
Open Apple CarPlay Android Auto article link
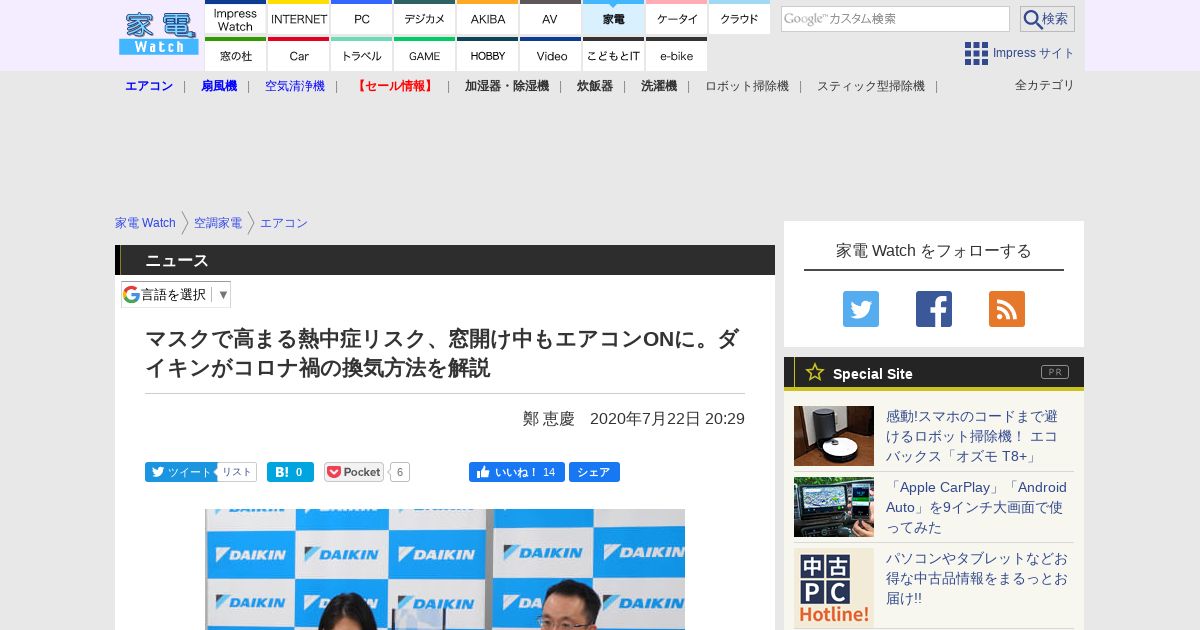point(976,507)
